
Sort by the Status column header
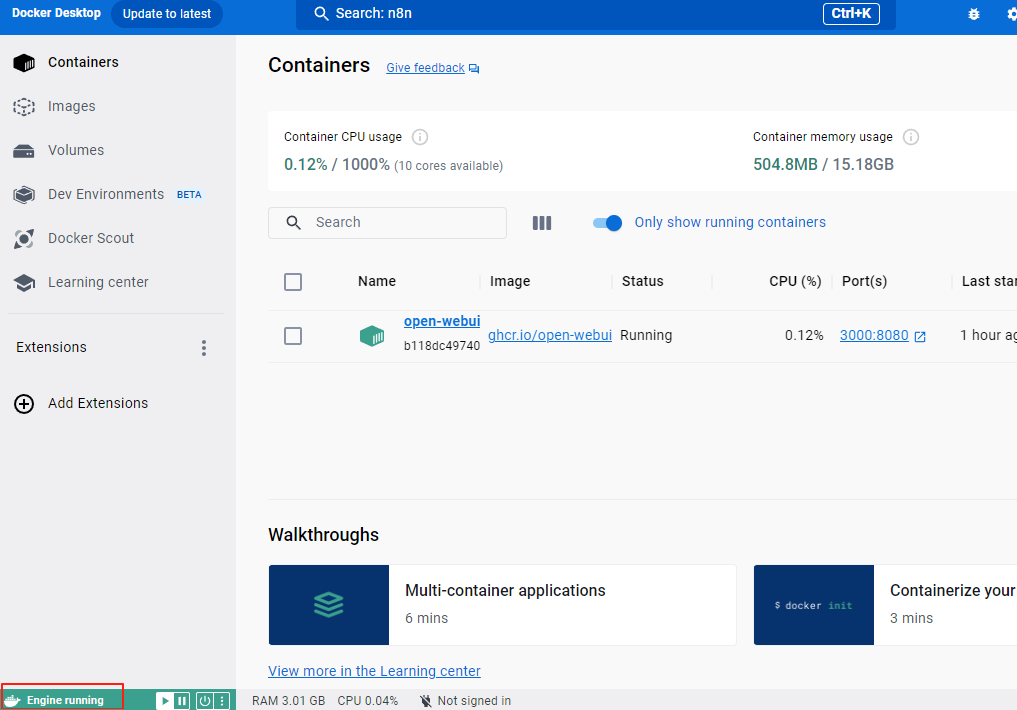click(642, 281)
